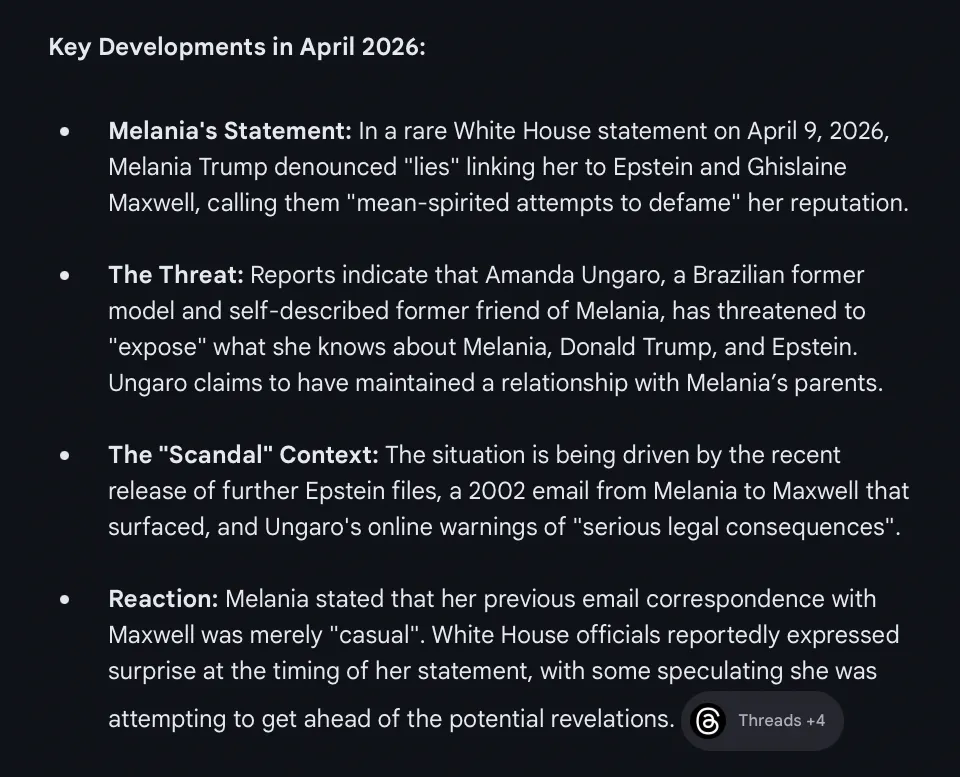Click the bold "The "Scandal" Context:" label
The width and height of the screenshot is (960, 777).
243,455
